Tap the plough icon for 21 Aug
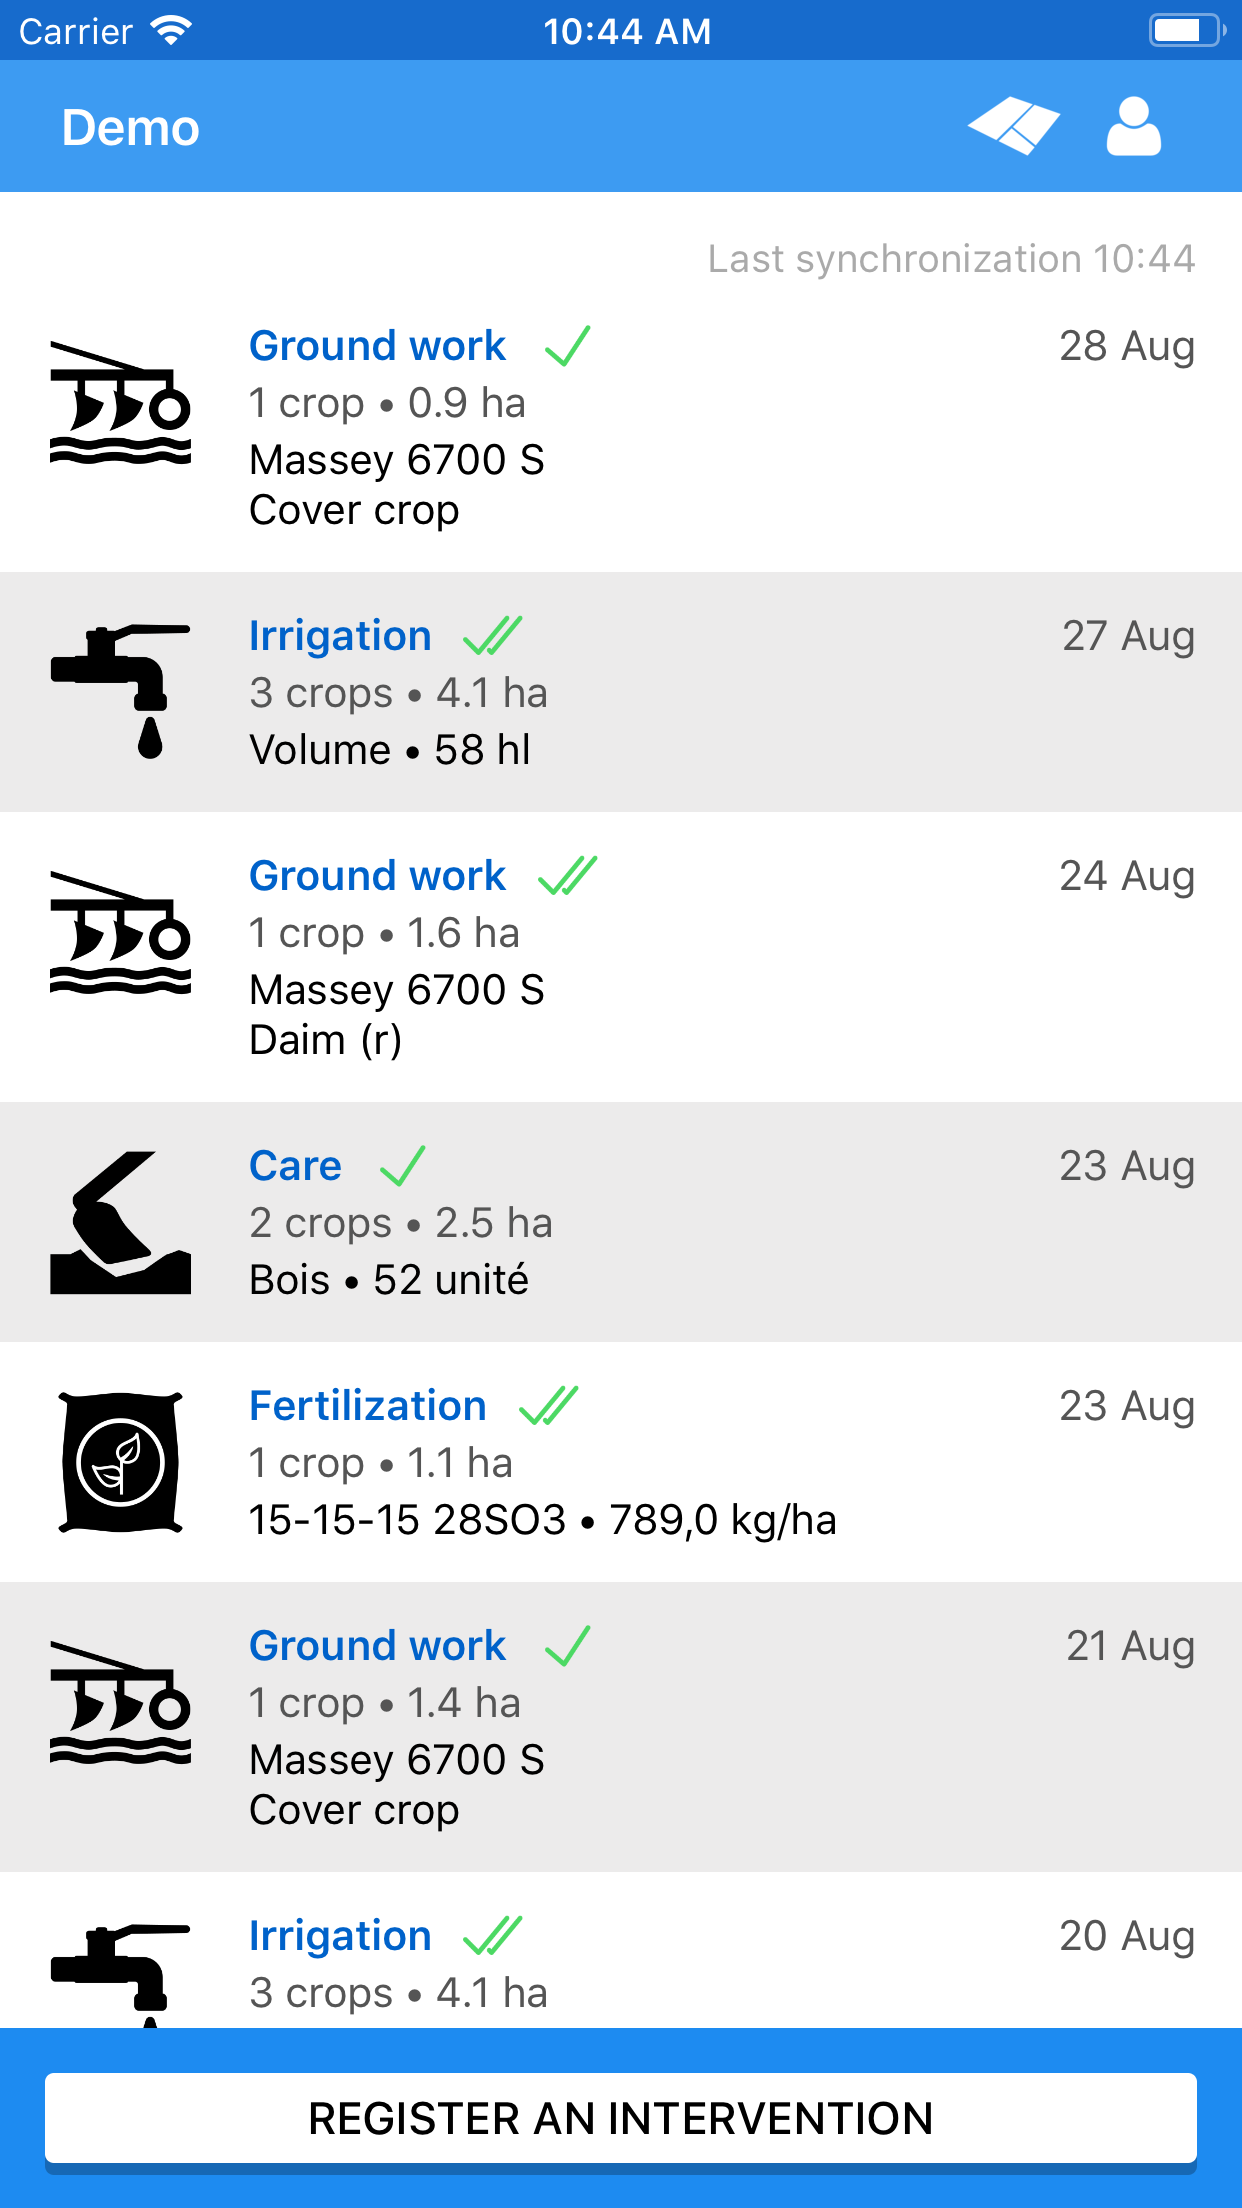The height and width of the screenshot is (2208, 1242). tap(120, 1703)
